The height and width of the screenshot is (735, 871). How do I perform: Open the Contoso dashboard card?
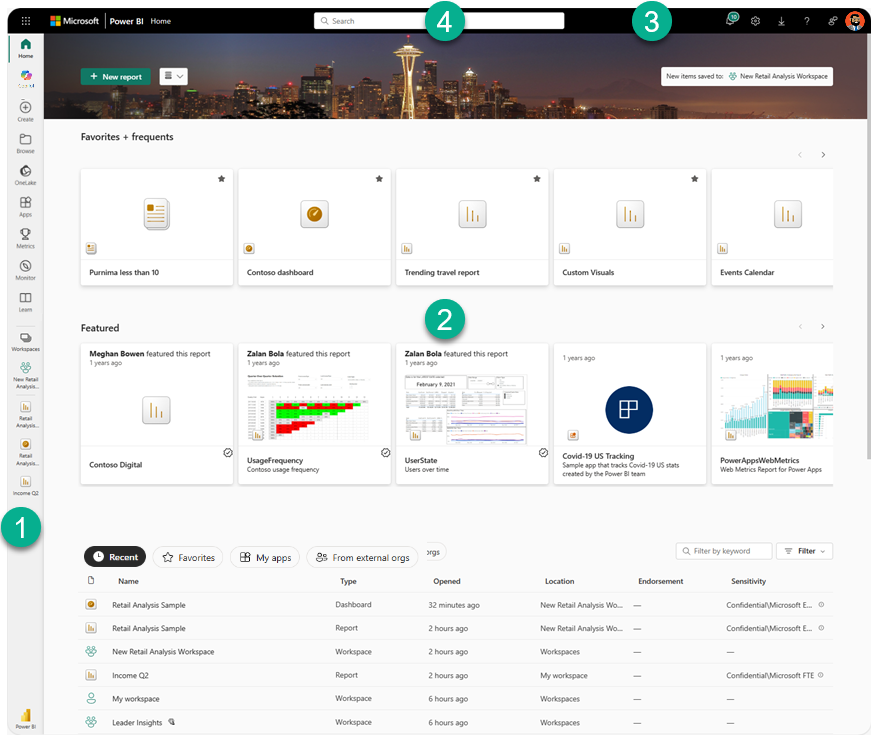click(314, 227)
